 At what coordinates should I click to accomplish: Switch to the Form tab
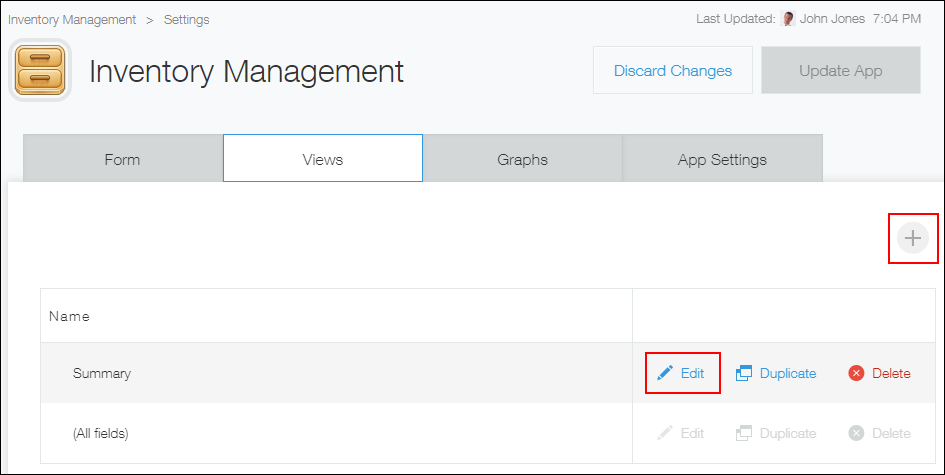pos(122,159)
